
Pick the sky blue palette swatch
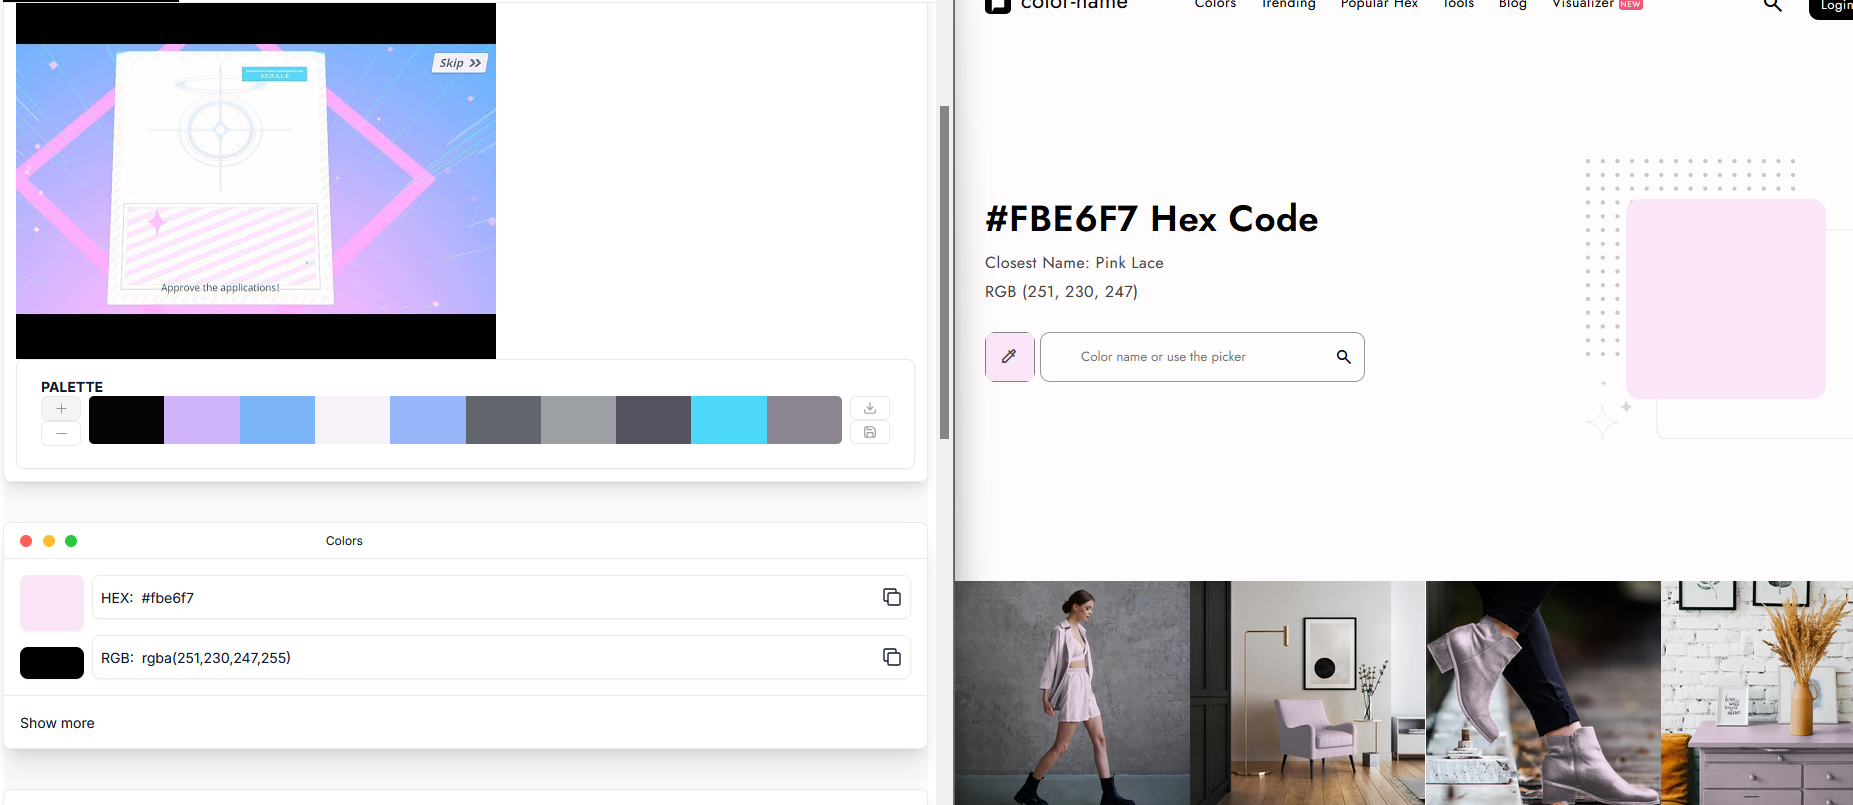277,420
